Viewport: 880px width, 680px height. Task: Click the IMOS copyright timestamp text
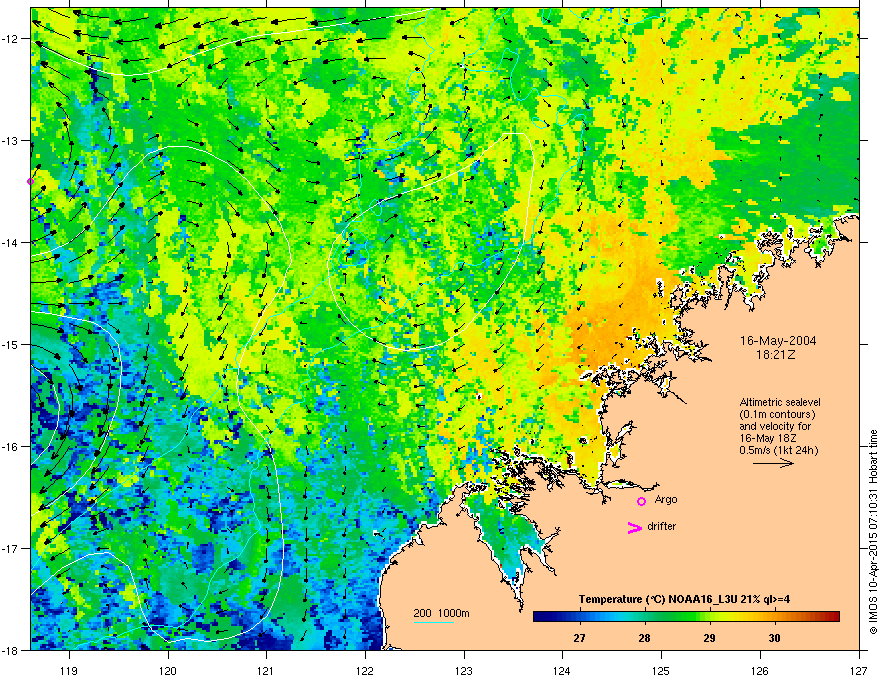(873, 532)
